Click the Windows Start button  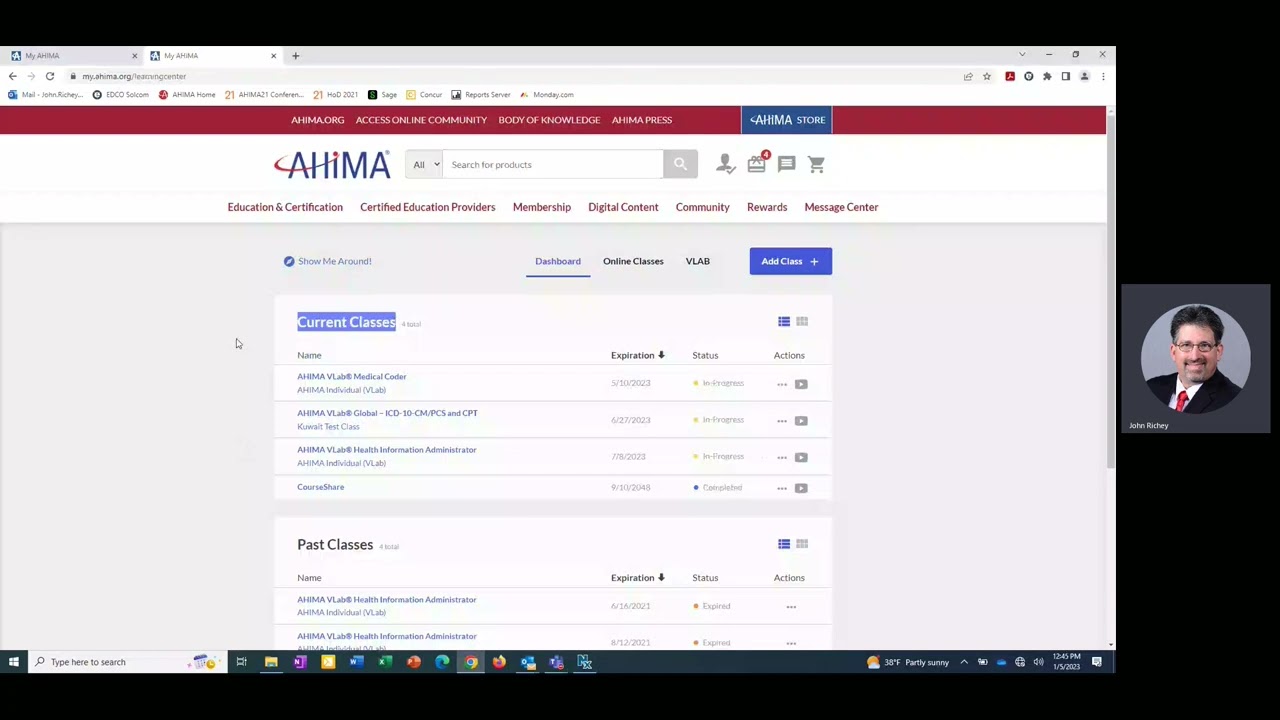tap(14, 662)
